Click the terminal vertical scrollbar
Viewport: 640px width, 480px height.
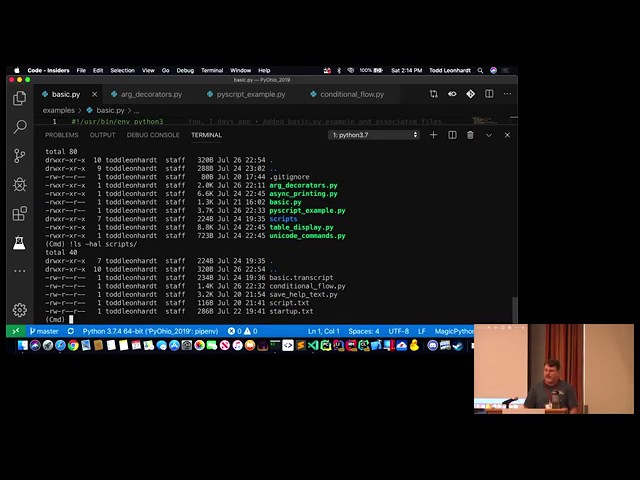515,310
